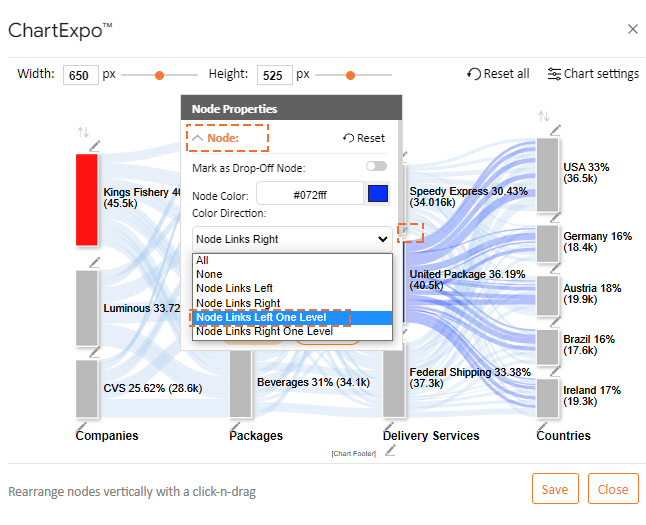
Task: Click the pencil icon above Luminous node
Action: pyautogui.click(x=95, y=262)
